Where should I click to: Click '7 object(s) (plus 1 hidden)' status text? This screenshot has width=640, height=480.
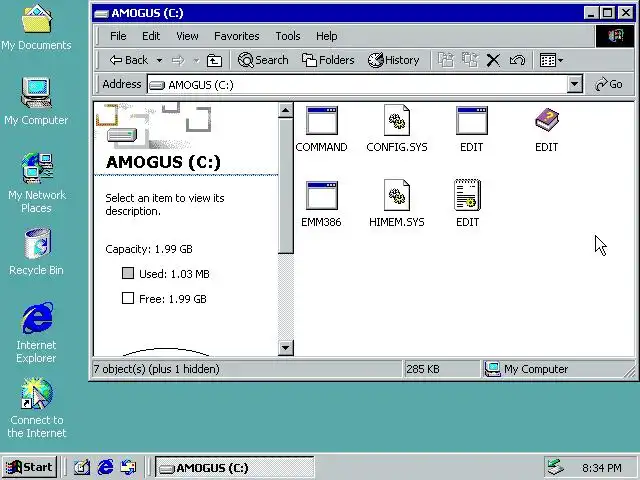coord(157,369)
